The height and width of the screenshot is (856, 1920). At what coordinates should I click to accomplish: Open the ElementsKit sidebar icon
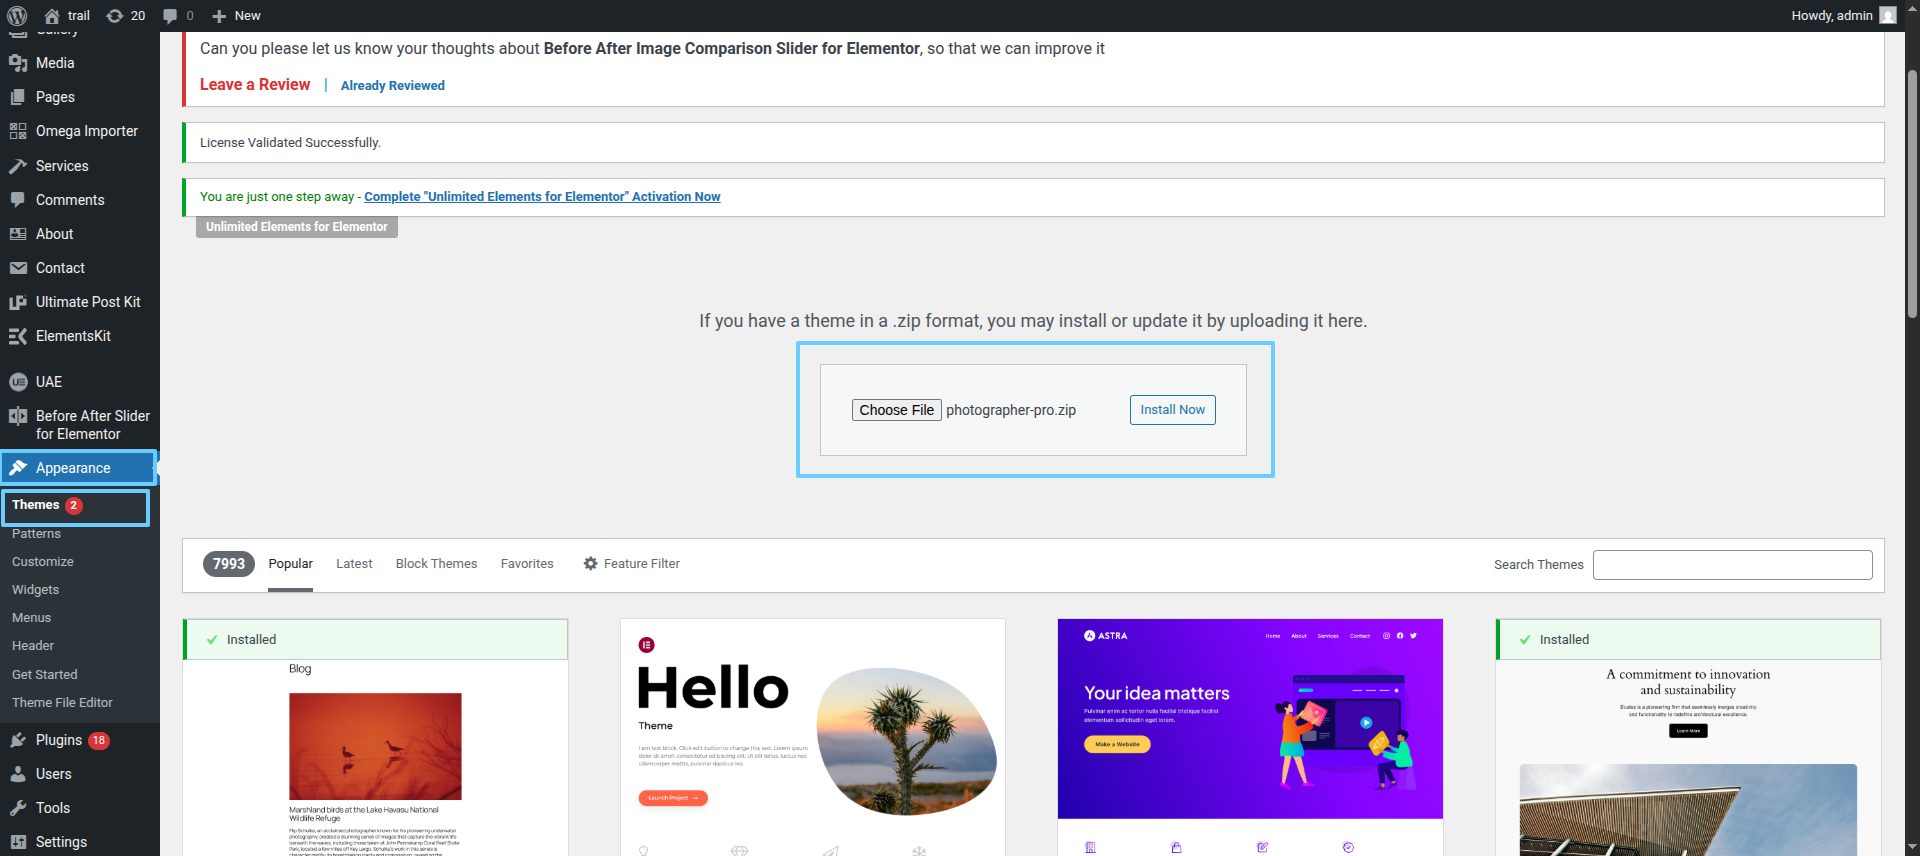(x=18, y=336)
